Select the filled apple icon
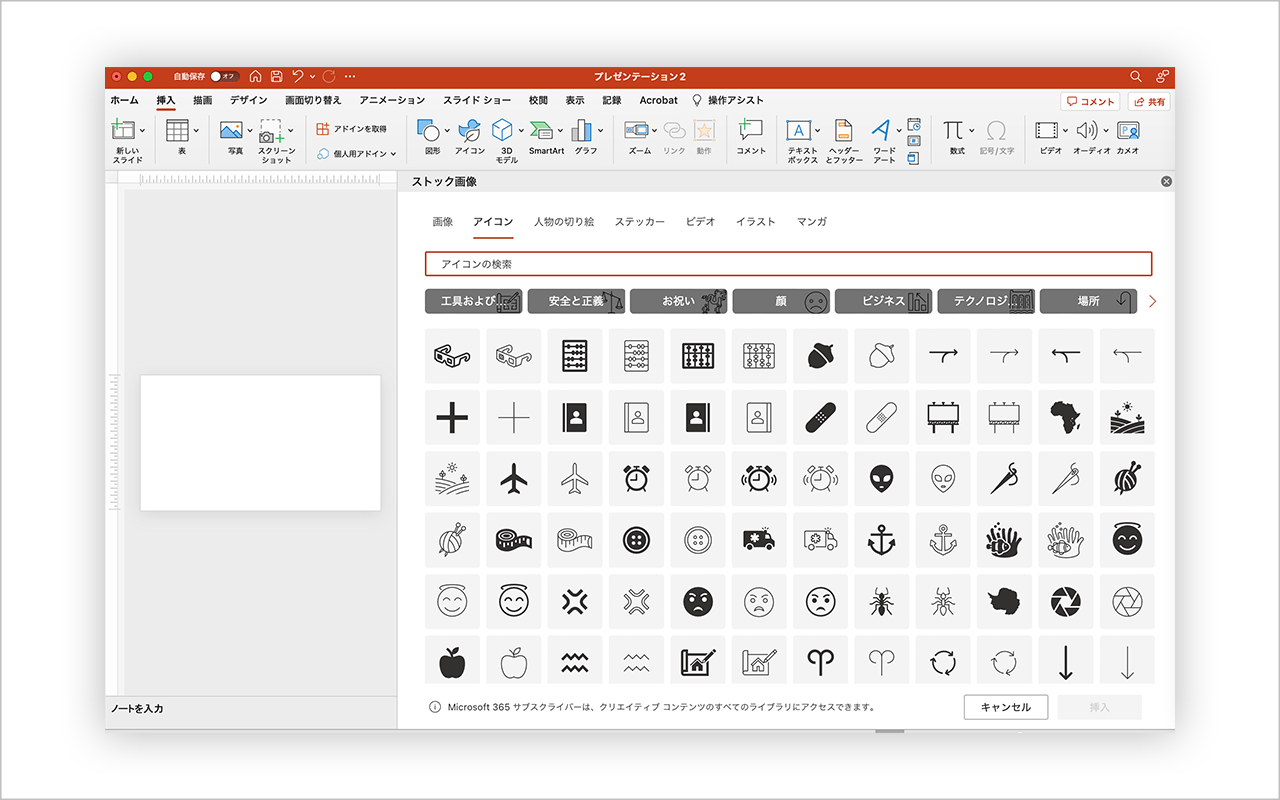The height and width of the screenshot is (800, 1280). 453,662
